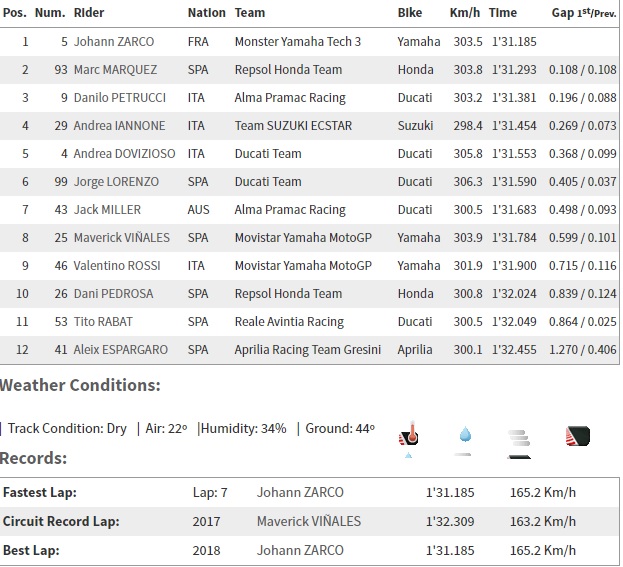Image resolution: width=623 pixels, height=567 pixels.
Task: Click the Circuit Record Lap label
Action: [x=61, y=521]
